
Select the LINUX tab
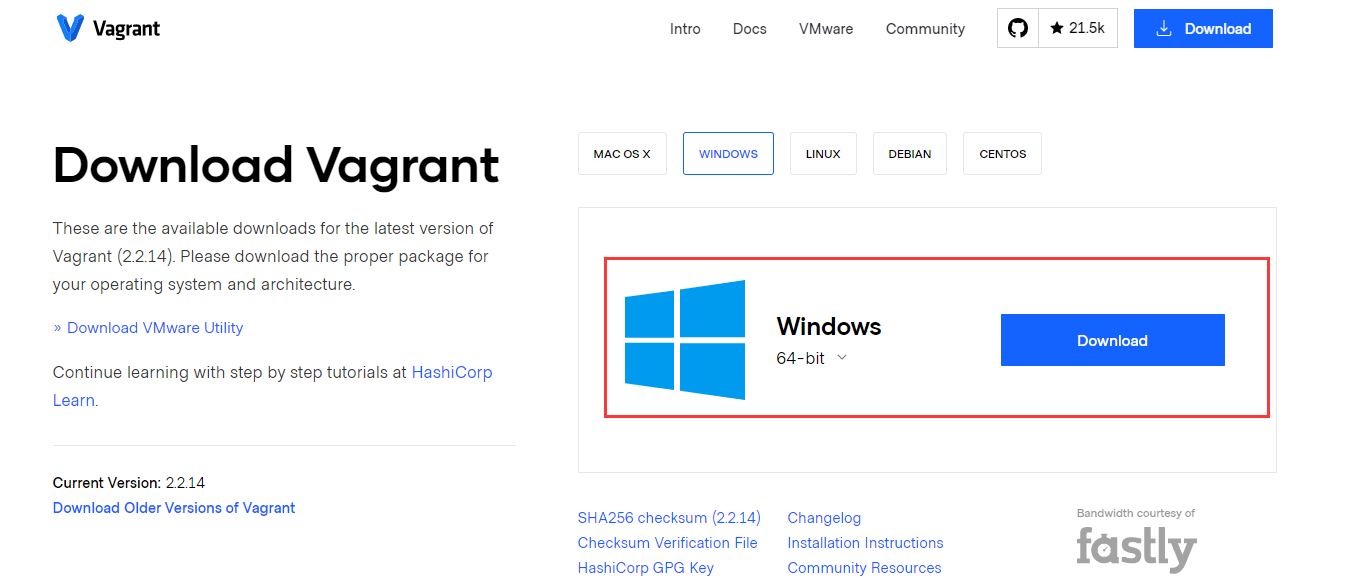click(823, 154)
